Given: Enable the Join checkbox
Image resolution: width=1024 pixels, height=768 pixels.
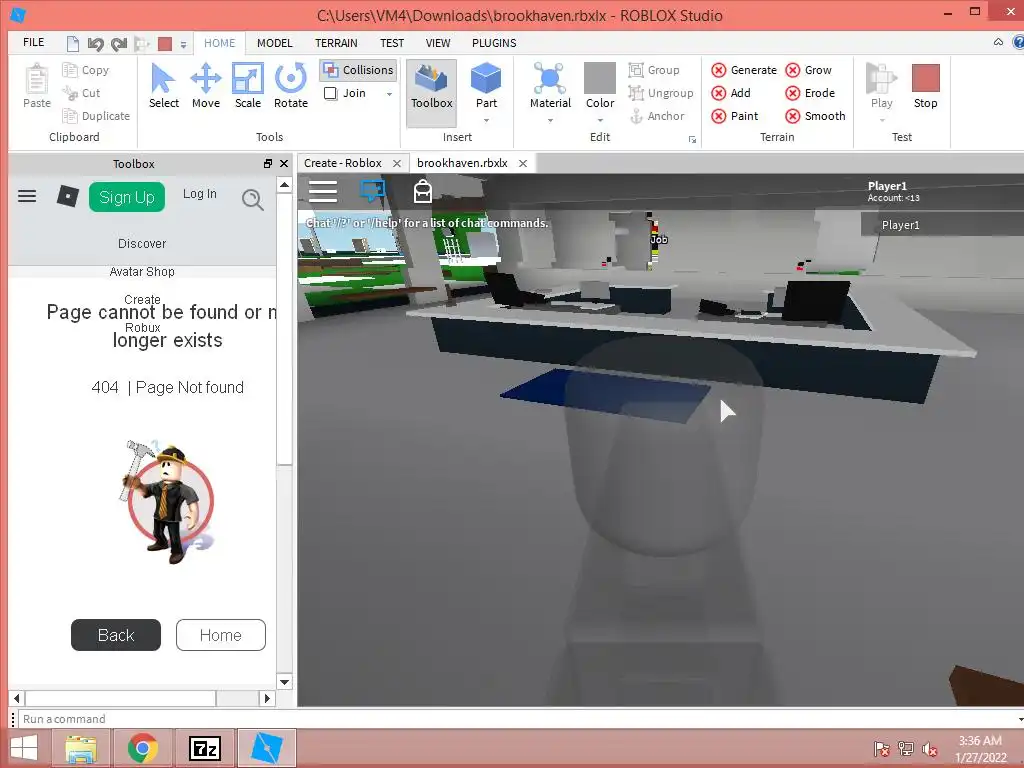Looking at the screenshot, I should coord(330,93).
